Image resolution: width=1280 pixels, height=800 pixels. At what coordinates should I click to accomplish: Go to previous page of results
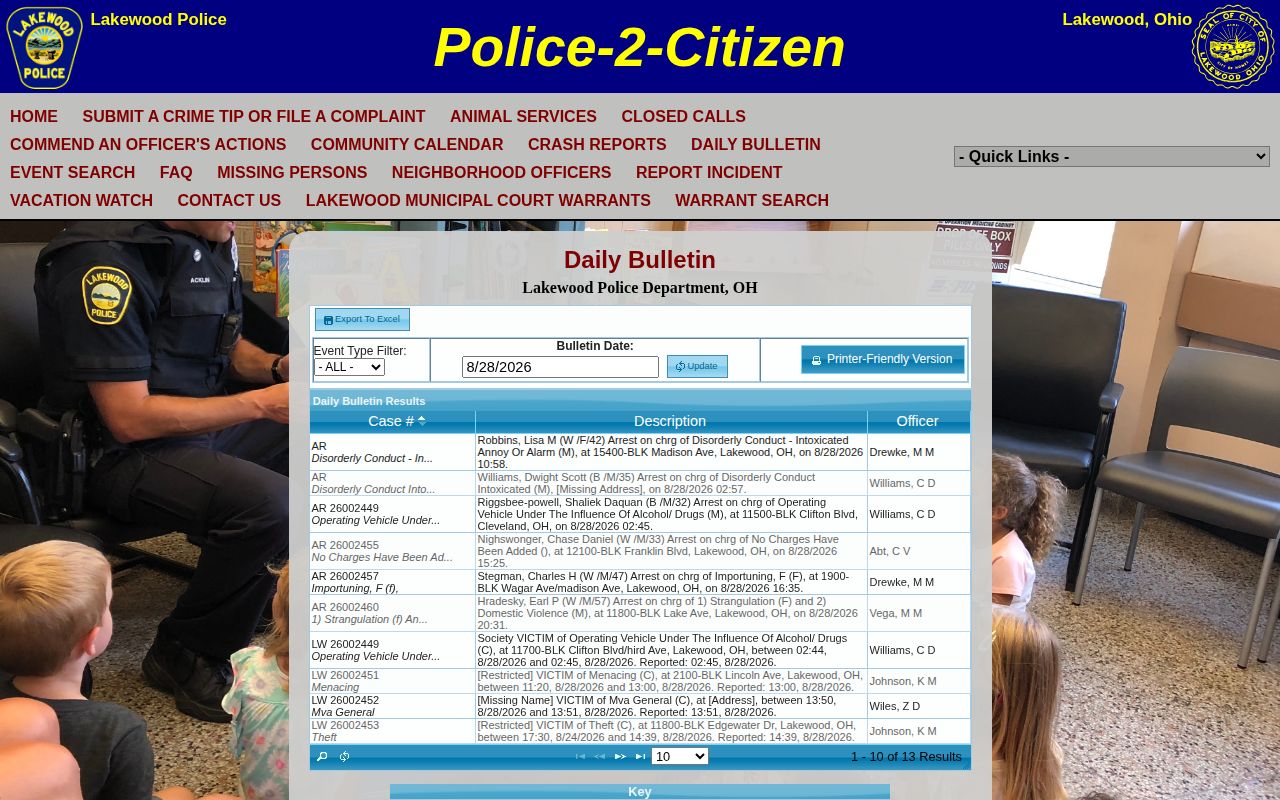[600, 757]
